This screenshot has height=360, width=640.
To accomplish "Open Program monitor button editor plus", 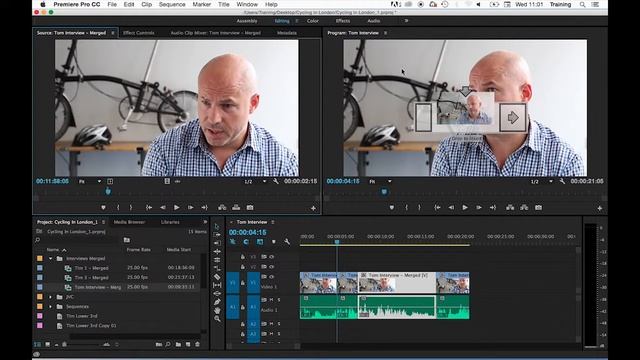I will pos(600,208).
